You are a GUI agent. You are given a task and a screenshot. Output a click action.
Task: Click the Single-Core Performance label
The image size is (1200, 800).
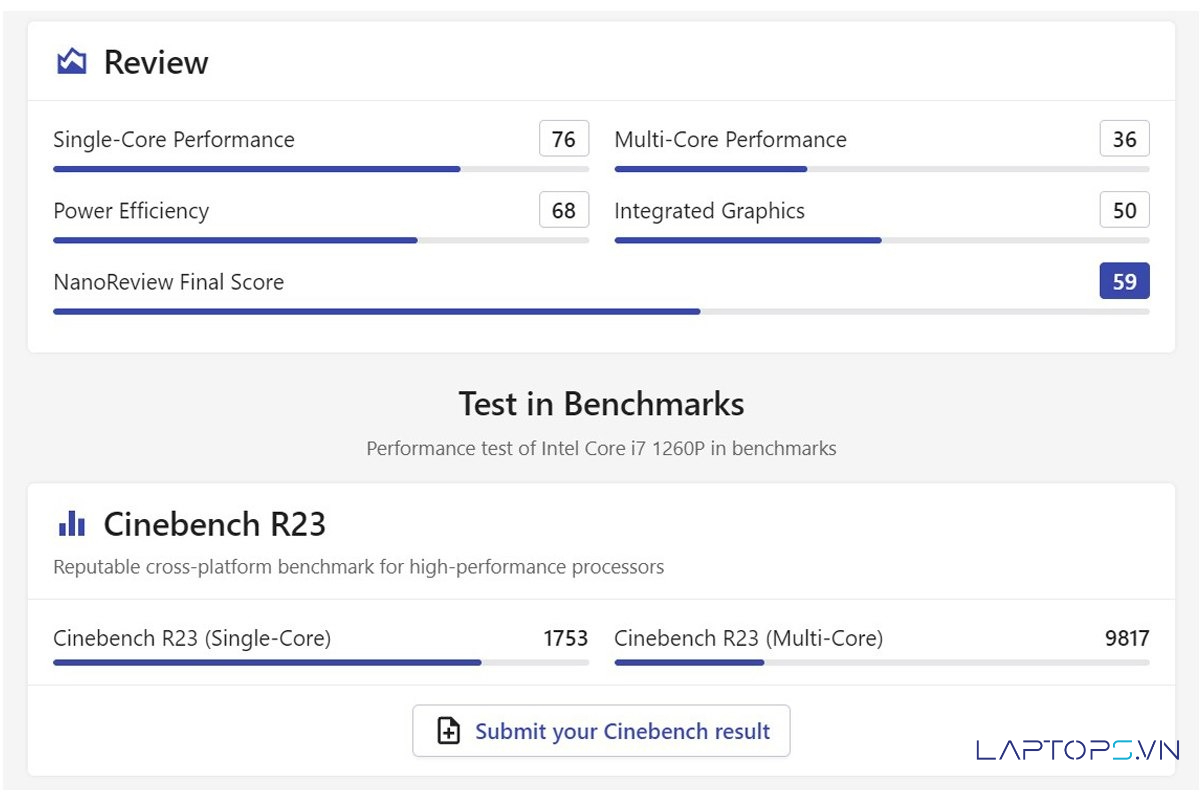click(174, 139)
